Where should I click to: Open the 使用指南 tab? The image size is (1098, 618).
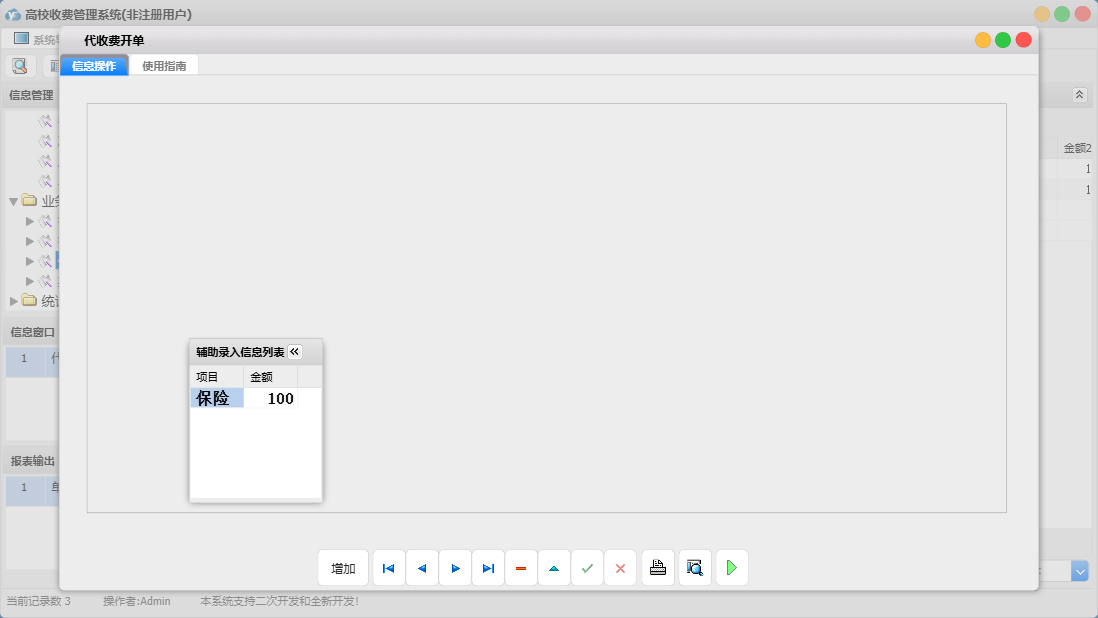pyautogui.click(x=164, y=66)
